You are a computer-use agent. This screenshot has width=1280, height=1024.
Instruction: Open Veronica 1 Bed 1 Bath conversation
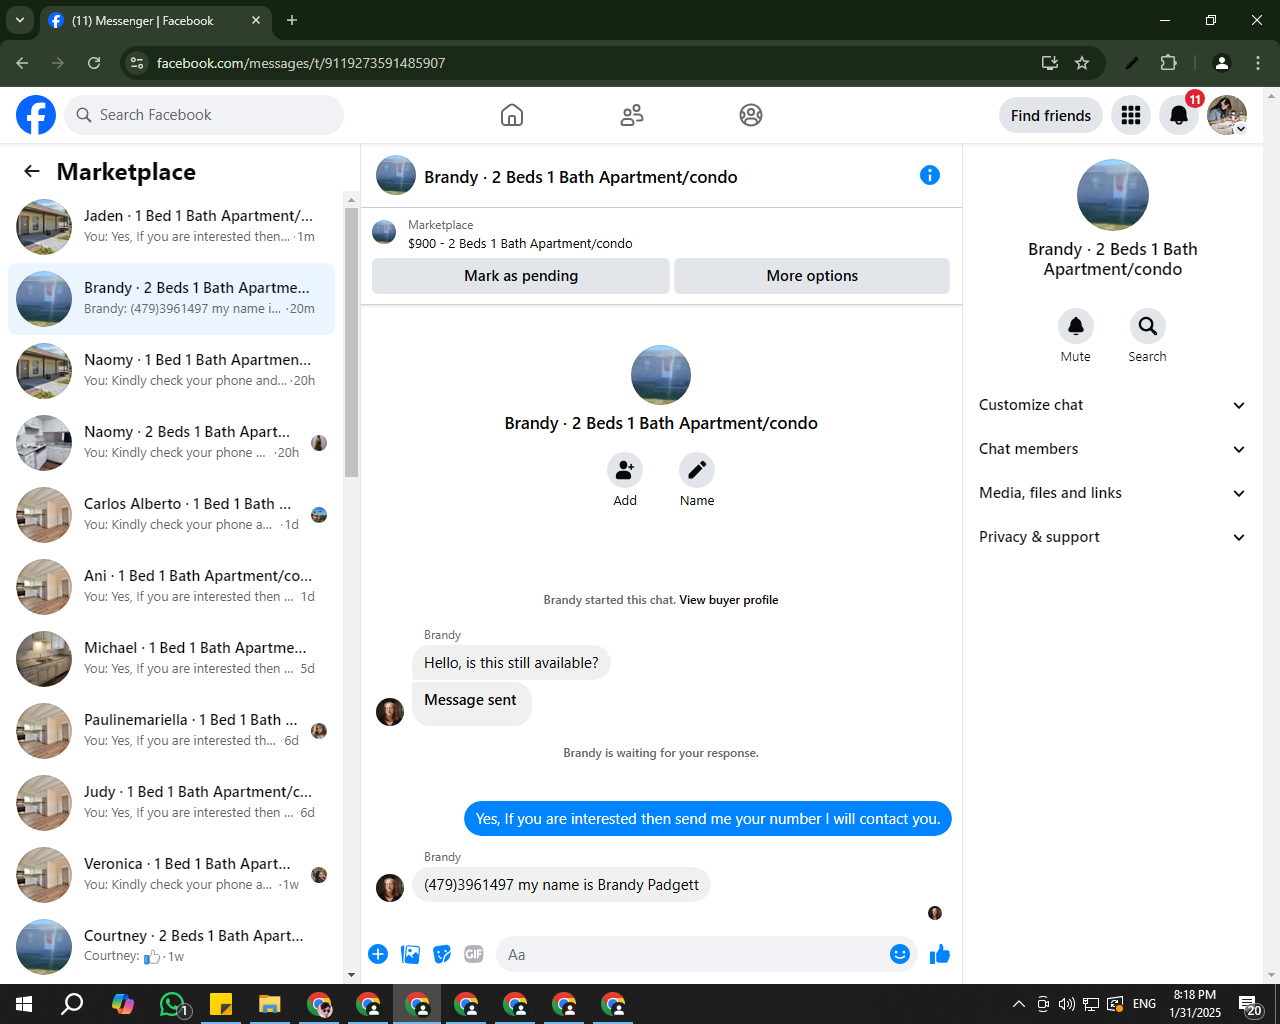(171, 875)
